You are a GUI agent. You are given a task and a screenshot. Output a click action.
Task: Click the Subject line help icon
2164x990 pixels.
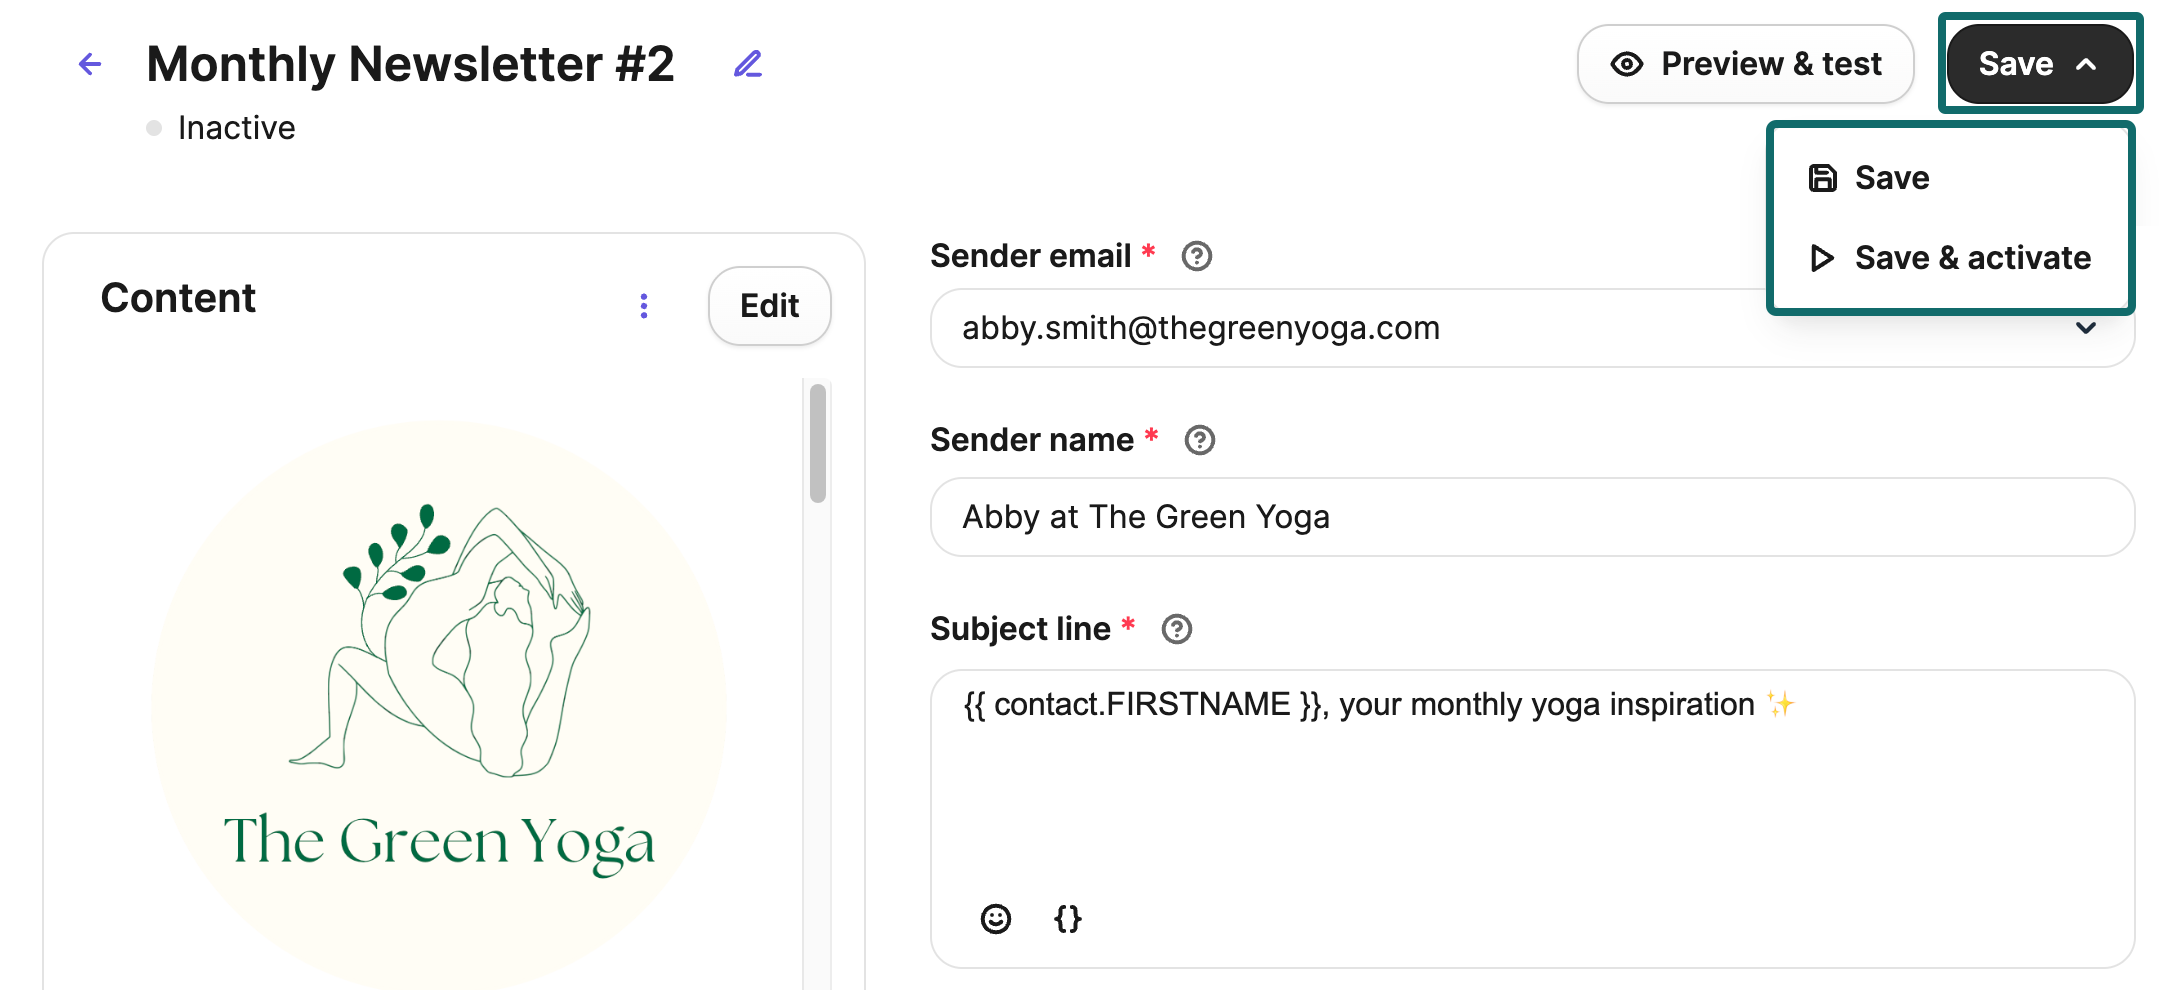tap(1176, 629)
